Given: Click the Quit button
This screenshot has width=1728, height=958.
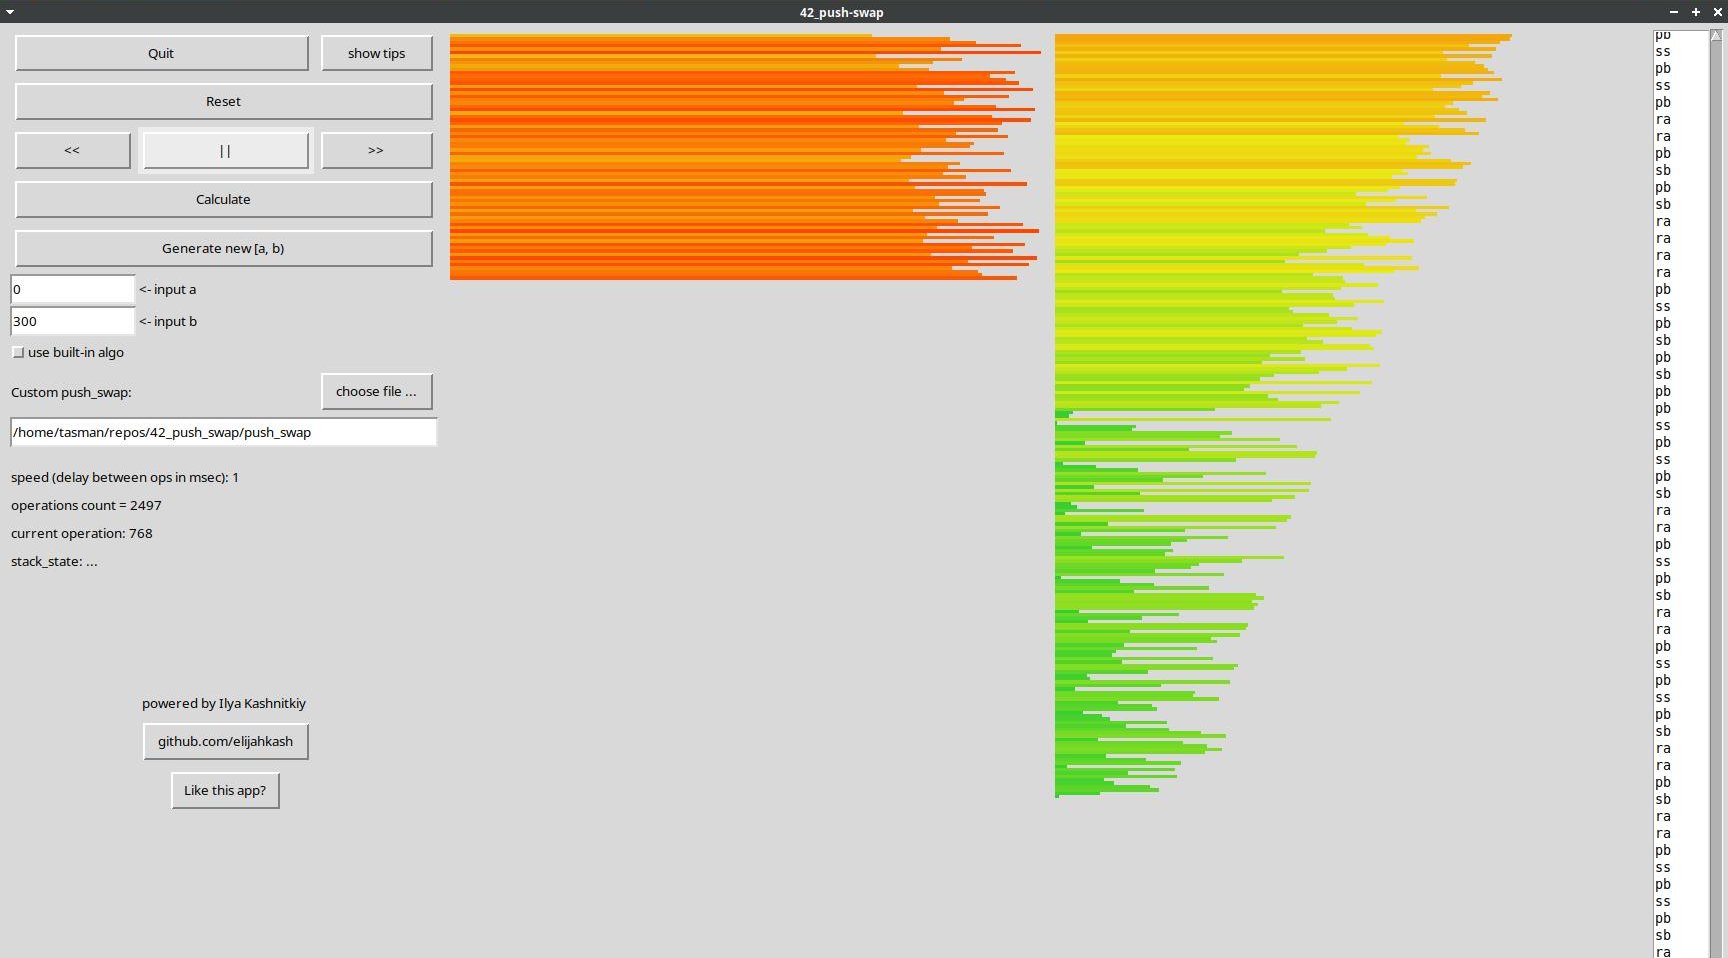Looking at the screenshot, I should 161,53.
